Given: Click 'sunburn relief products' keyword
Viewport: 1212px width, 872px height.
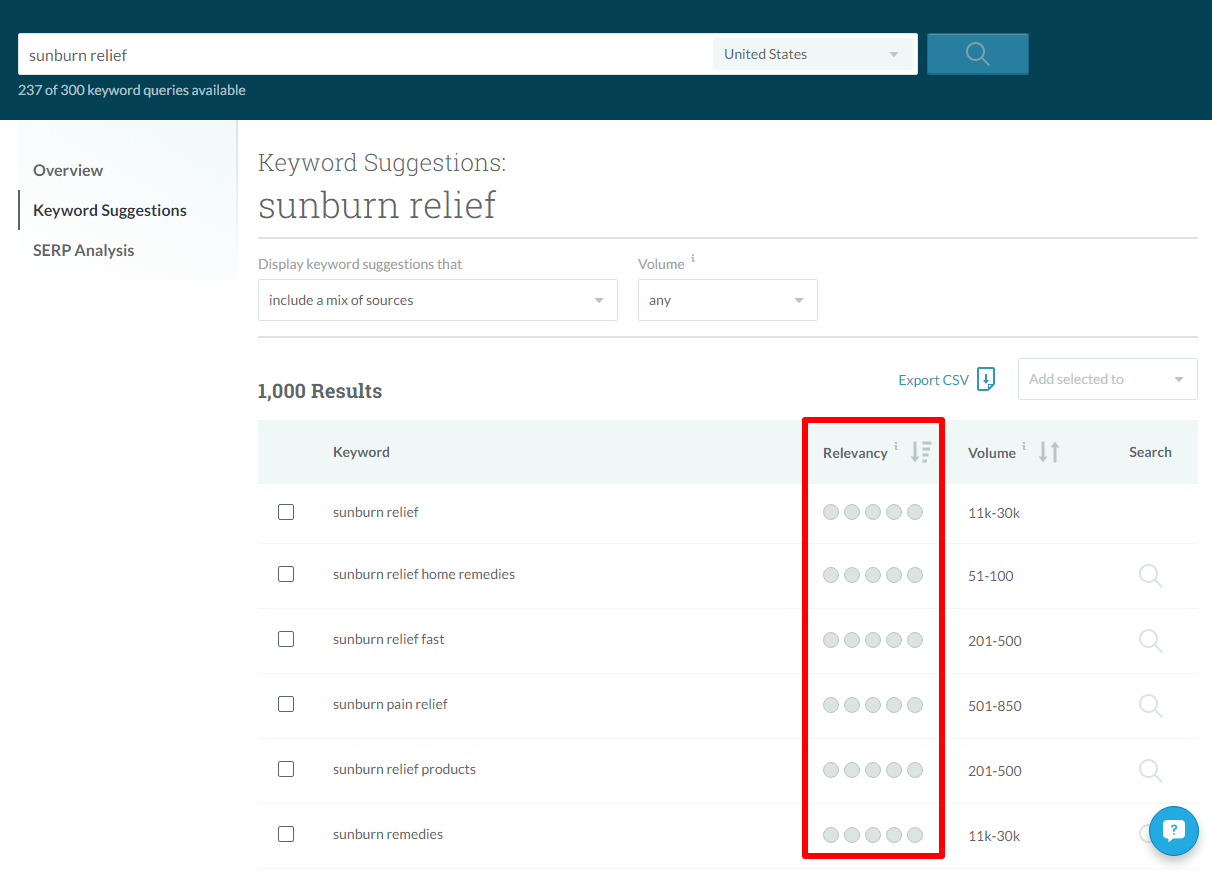Looking at the screenshot, I should point(404,769).
